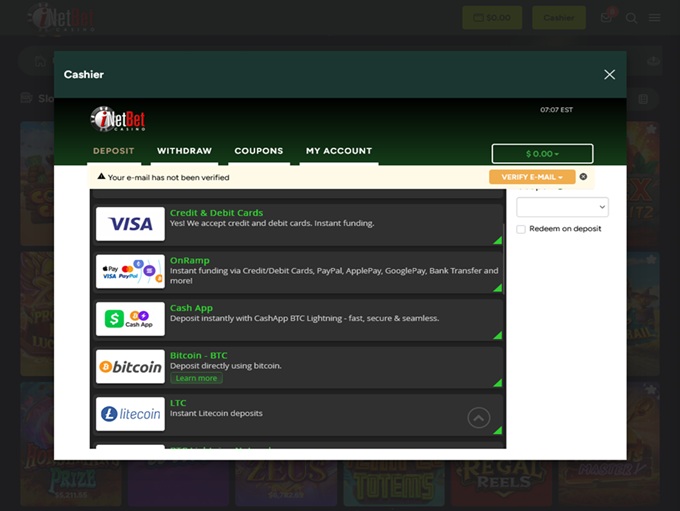Dismiss the e-mail verification warning

[x=583, y=177]
